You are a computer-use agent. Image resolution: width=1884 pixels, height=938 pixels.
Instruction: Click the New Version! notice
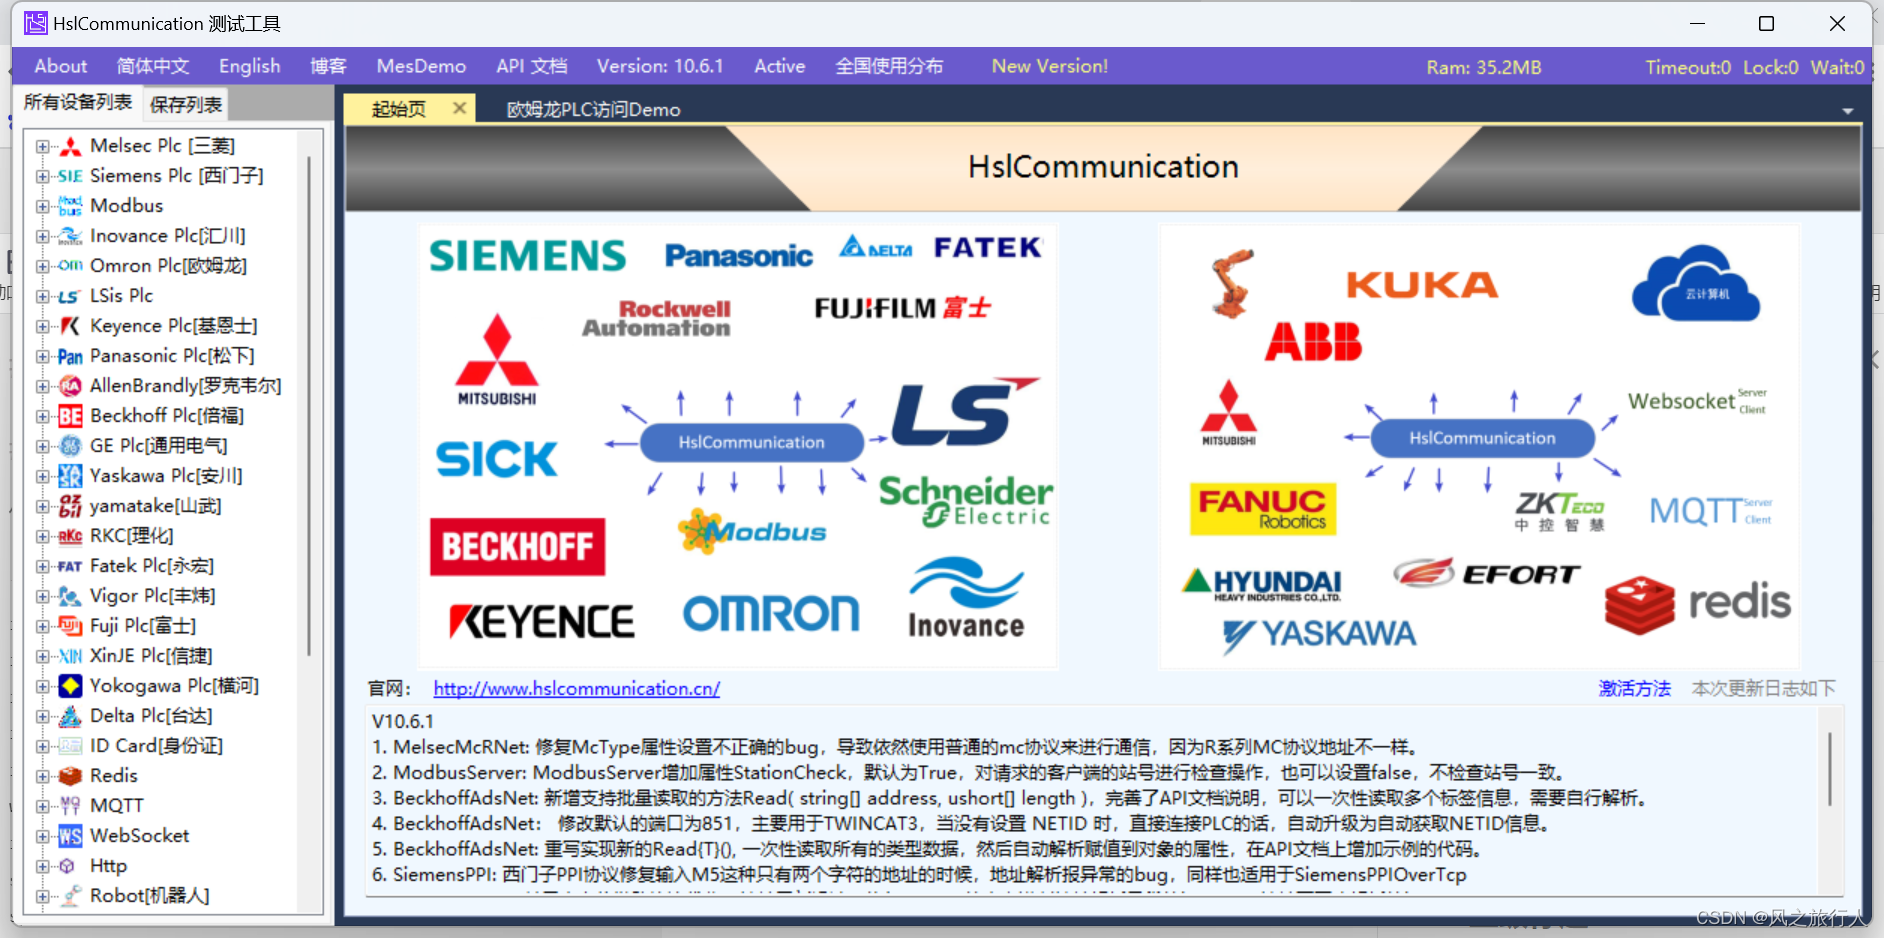point(1050,66)
